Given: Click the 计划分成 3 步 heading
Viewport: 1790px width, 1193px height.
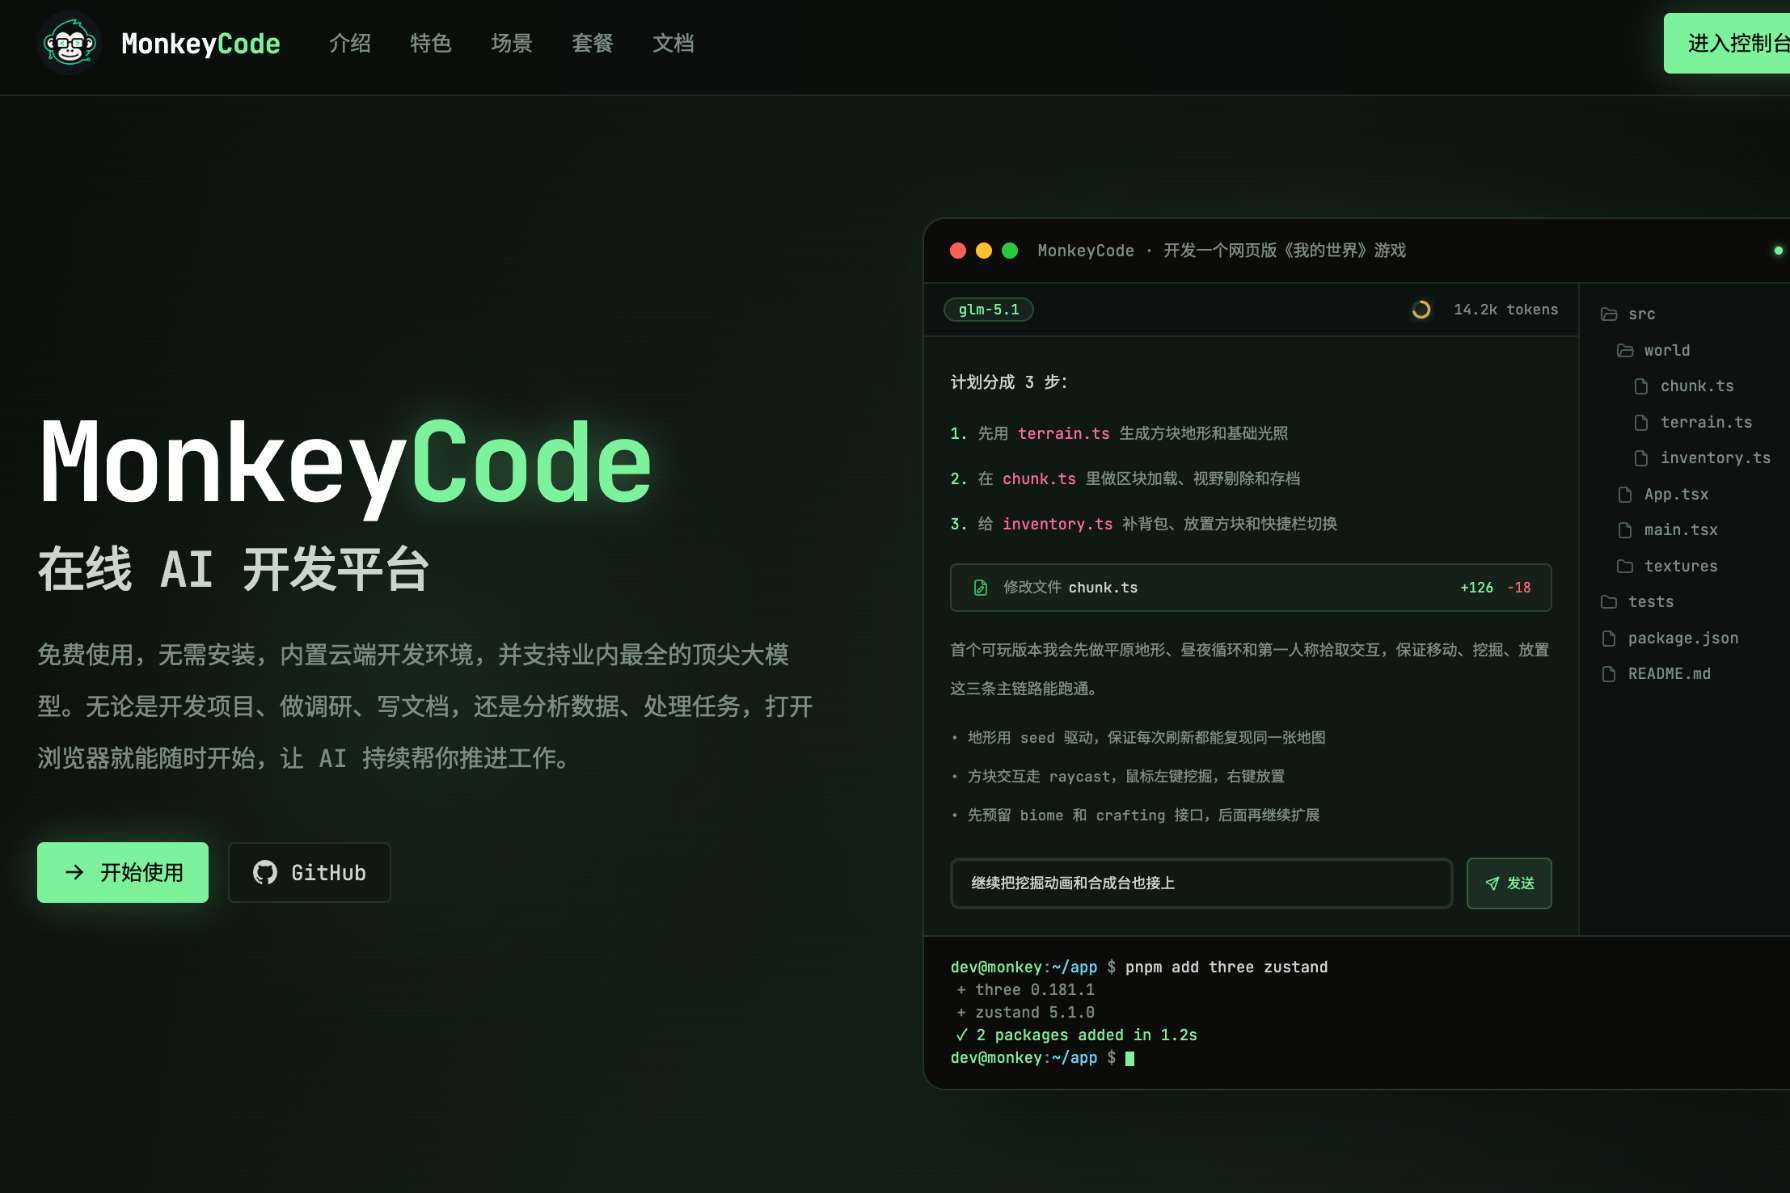Looking at the screenshot, I should (x=1009, y=382).
